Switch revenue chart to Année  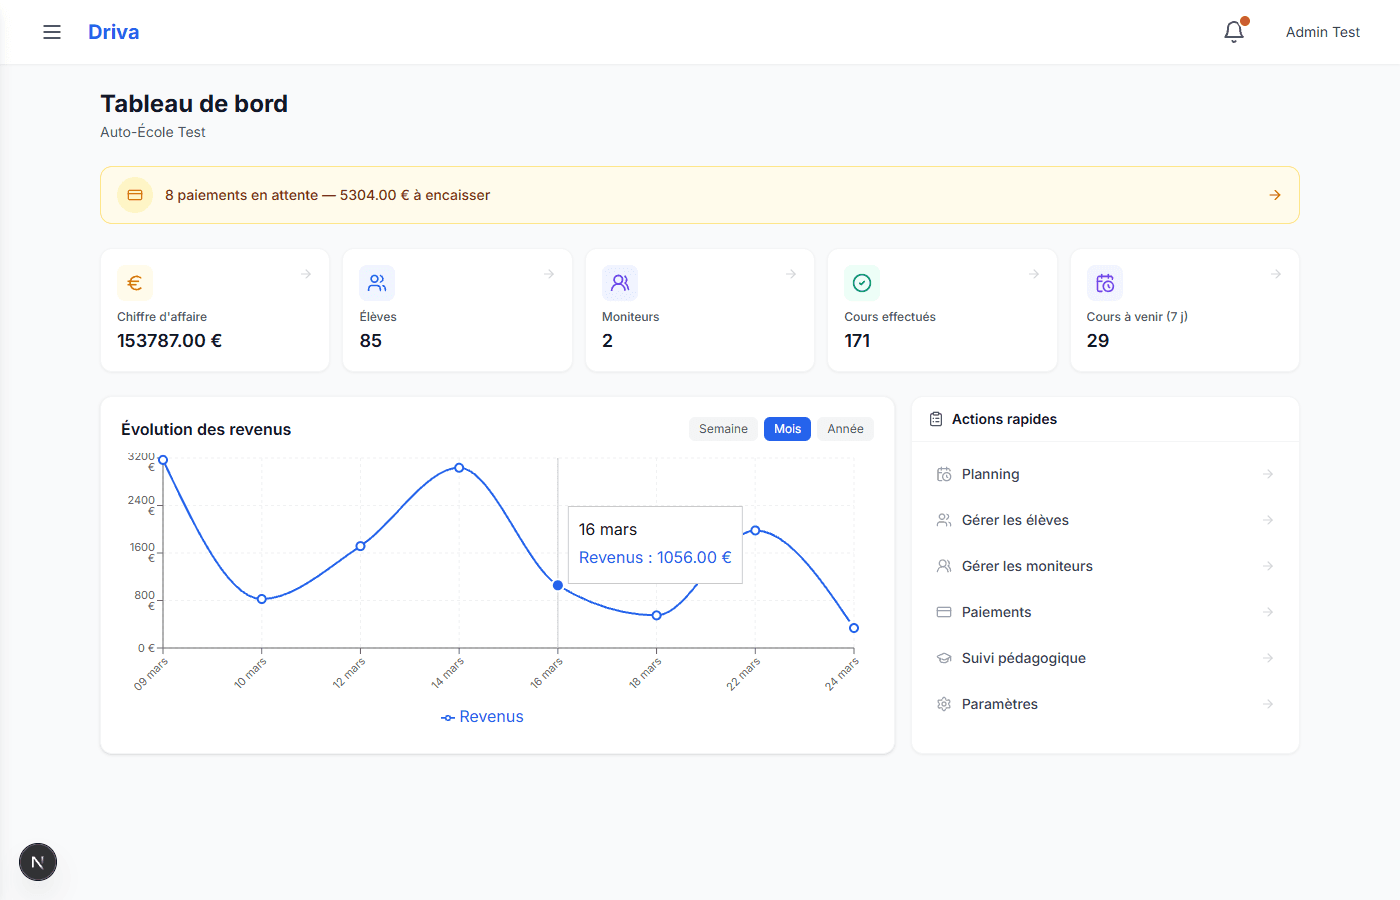click(845, 429)
